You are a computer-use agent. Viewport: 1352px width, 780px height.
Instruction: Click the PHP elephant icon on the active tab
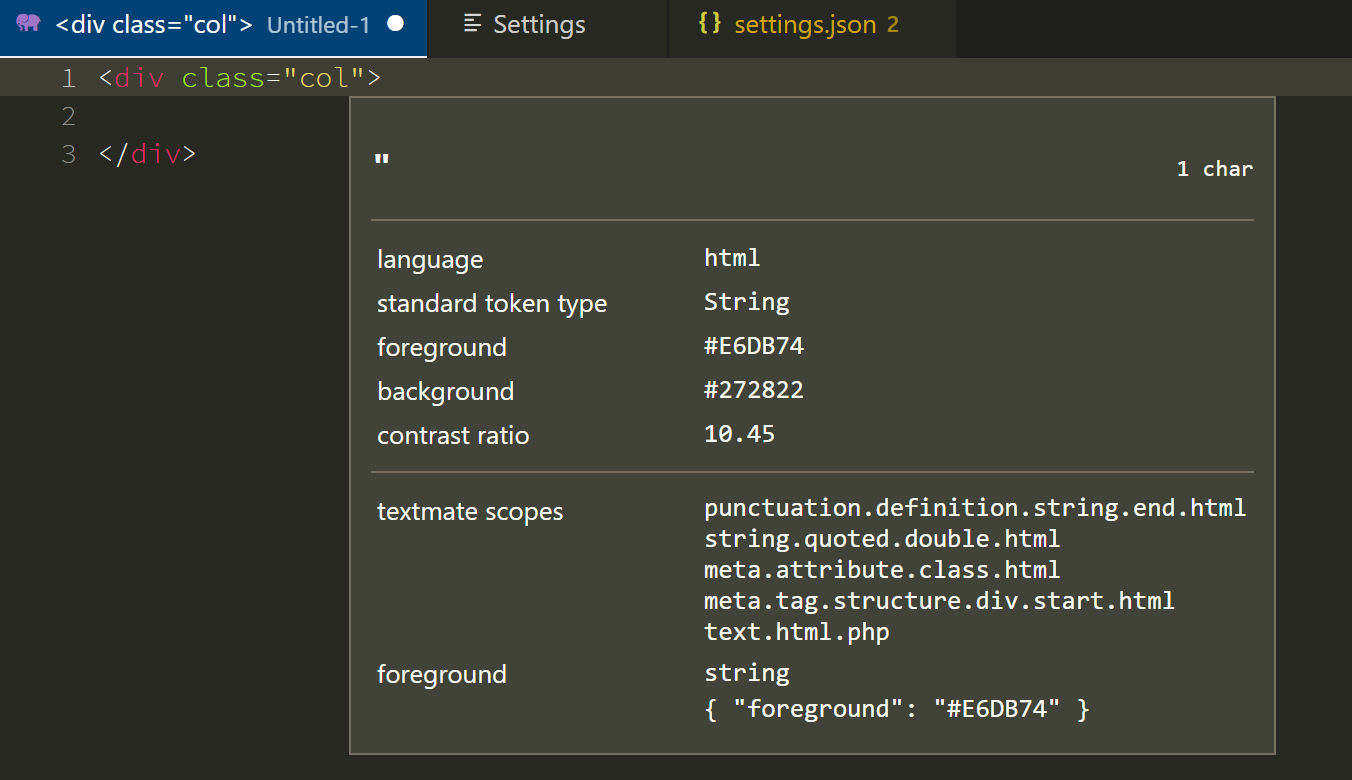[28, 23]
